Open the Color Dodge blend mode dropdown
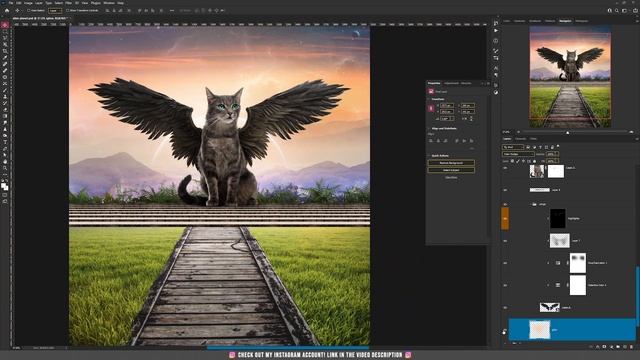Screen dimensions: 640x360 (518, 154)
